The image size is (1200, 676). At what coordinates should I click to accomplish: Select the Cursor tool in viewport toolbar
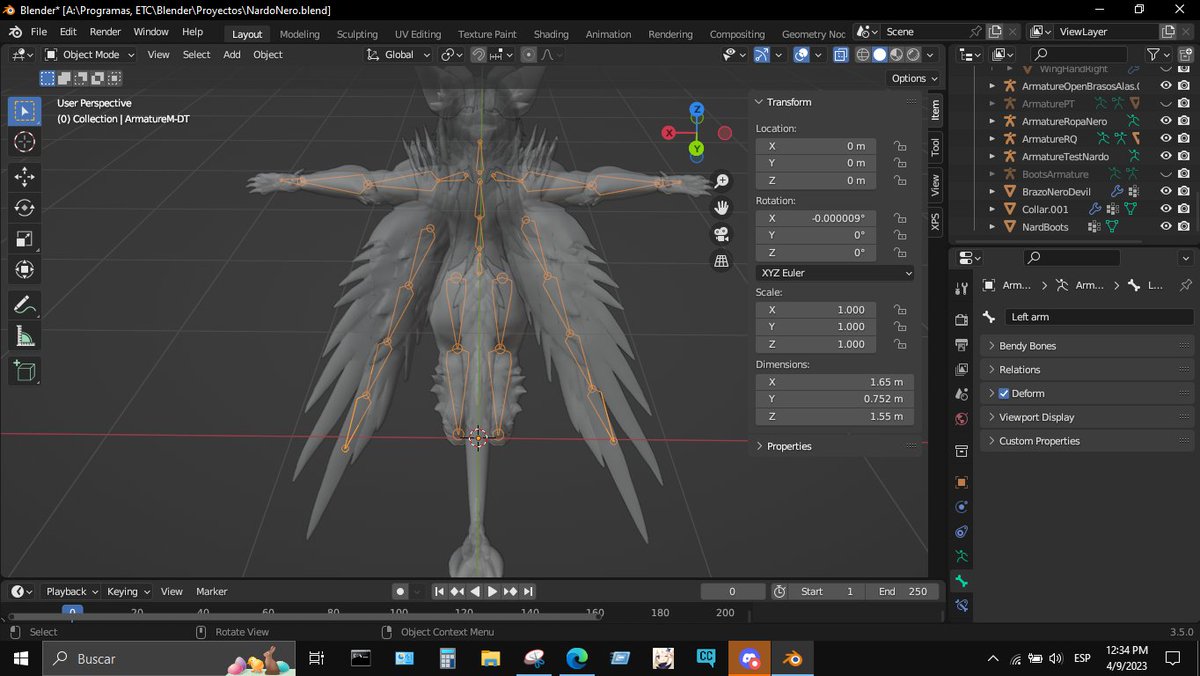25,142
